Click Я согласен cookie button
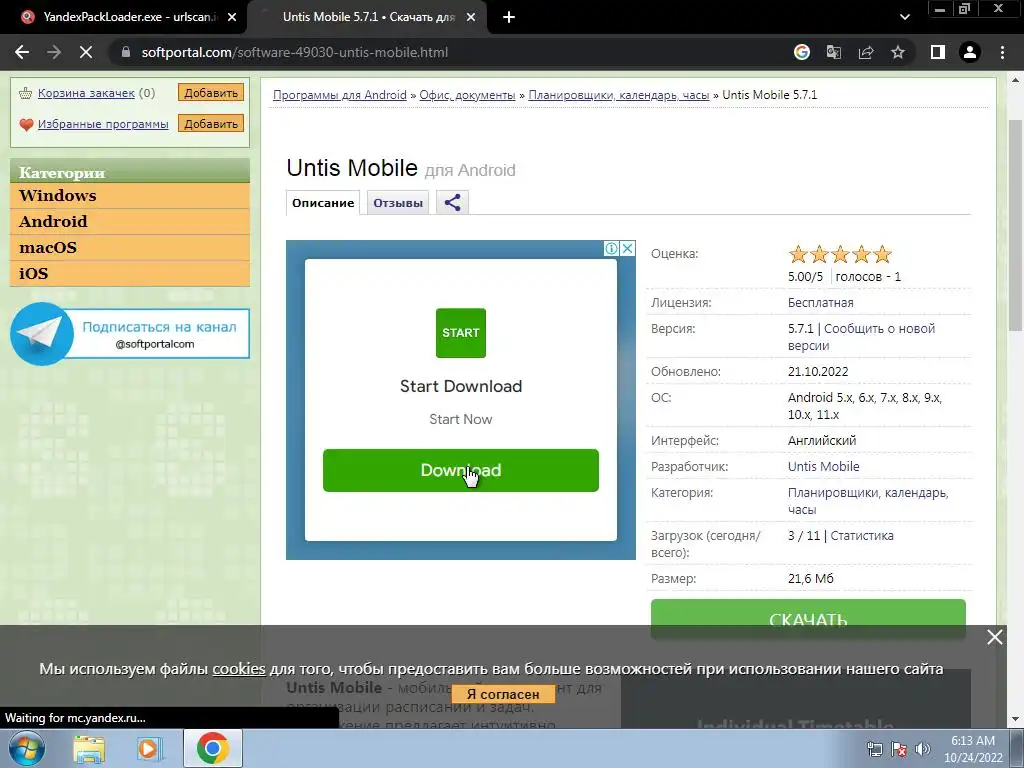The height and width of the screenshot is (768, 1024). pos(503,694)
